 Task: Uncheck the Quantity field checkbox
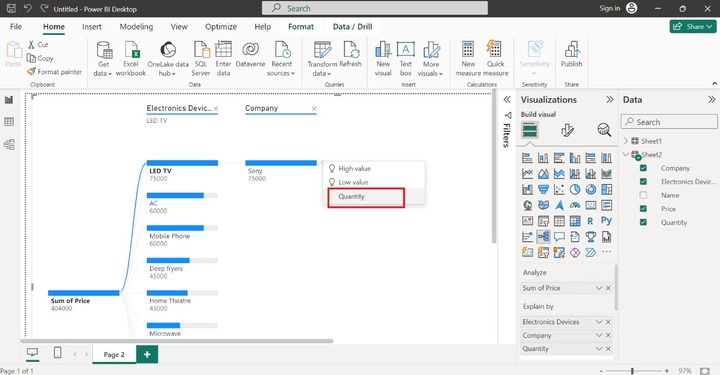[643, 222]
